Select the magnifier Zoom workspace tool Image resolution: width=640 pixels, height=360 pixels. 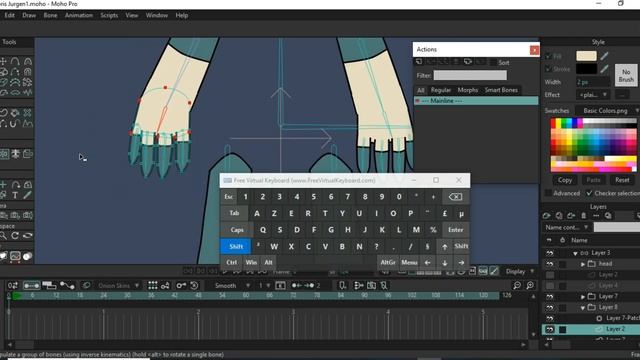click(x=3, y=236)
